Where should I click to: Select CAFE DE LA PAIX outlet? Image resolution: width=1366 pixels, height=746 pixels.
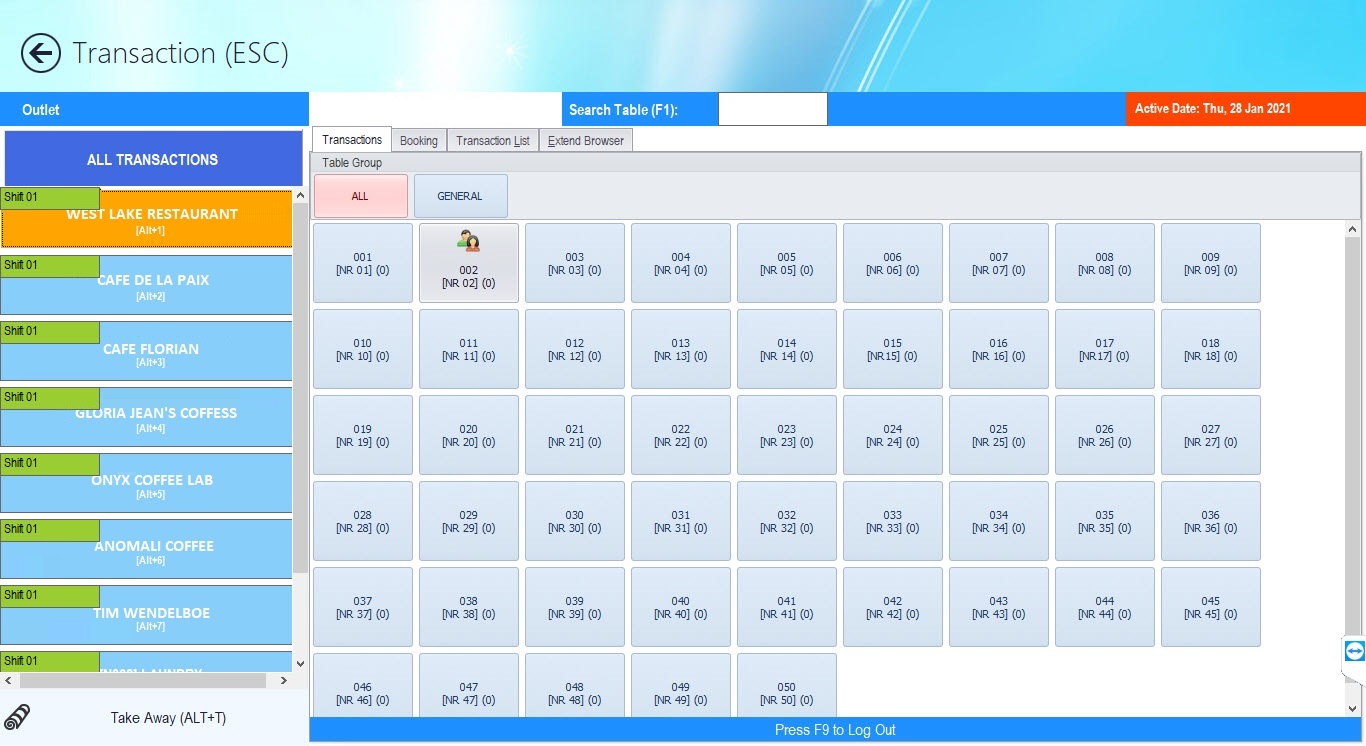152,285
